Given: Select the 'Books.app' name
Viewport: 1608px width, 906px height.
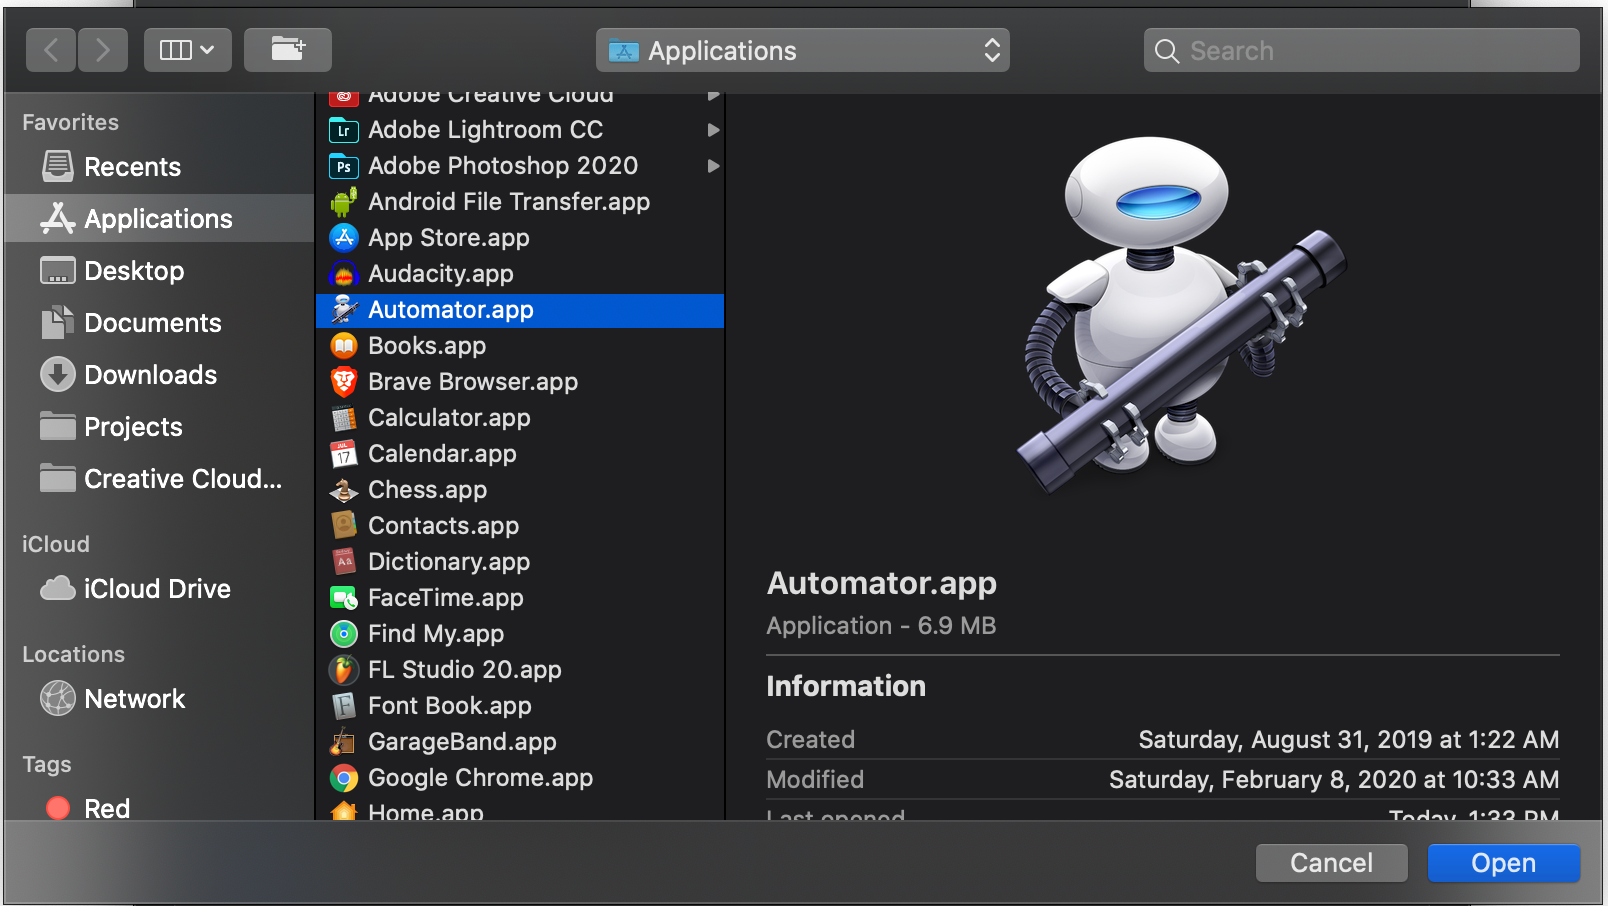Looking at the screenshot, I should (x=427, y=346).
